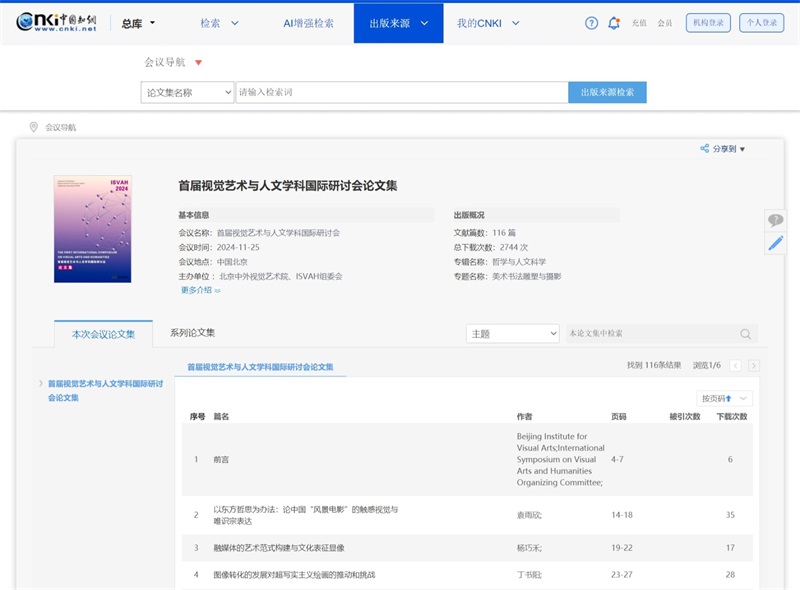Click the proceedings cover thumbnail
The height and width of the screenshot is (590, 800).
(x=93, y=227)
